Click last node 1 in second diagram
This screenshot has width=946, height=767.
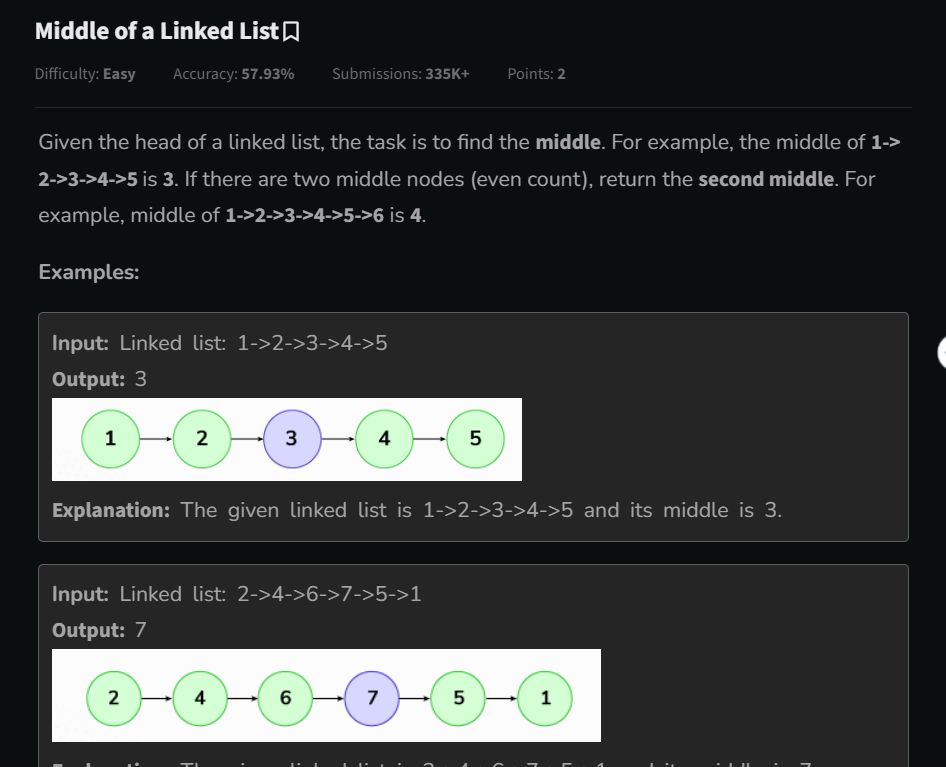(x=545, y=698)
